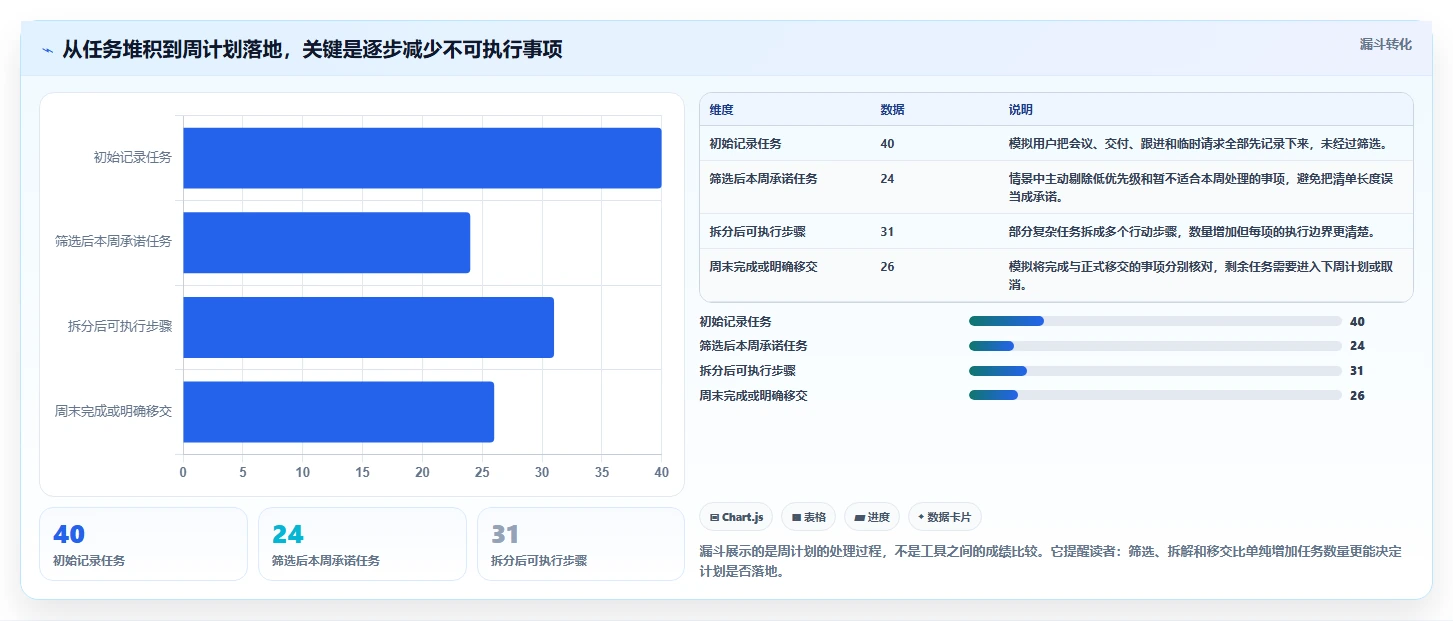Click the footnote beginning 漏斗展示的是周计划

tap(1050, 562)
